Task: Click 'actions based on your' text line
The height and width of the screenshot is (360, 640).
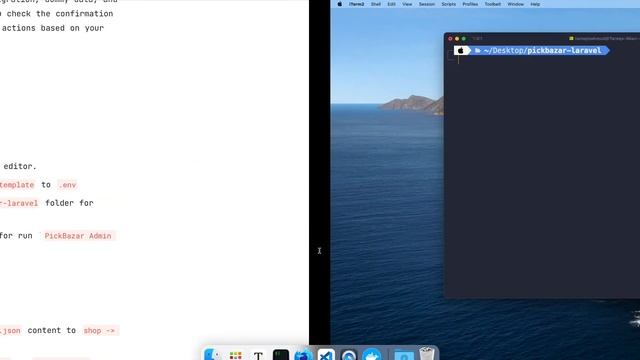Action: [53, 28]
